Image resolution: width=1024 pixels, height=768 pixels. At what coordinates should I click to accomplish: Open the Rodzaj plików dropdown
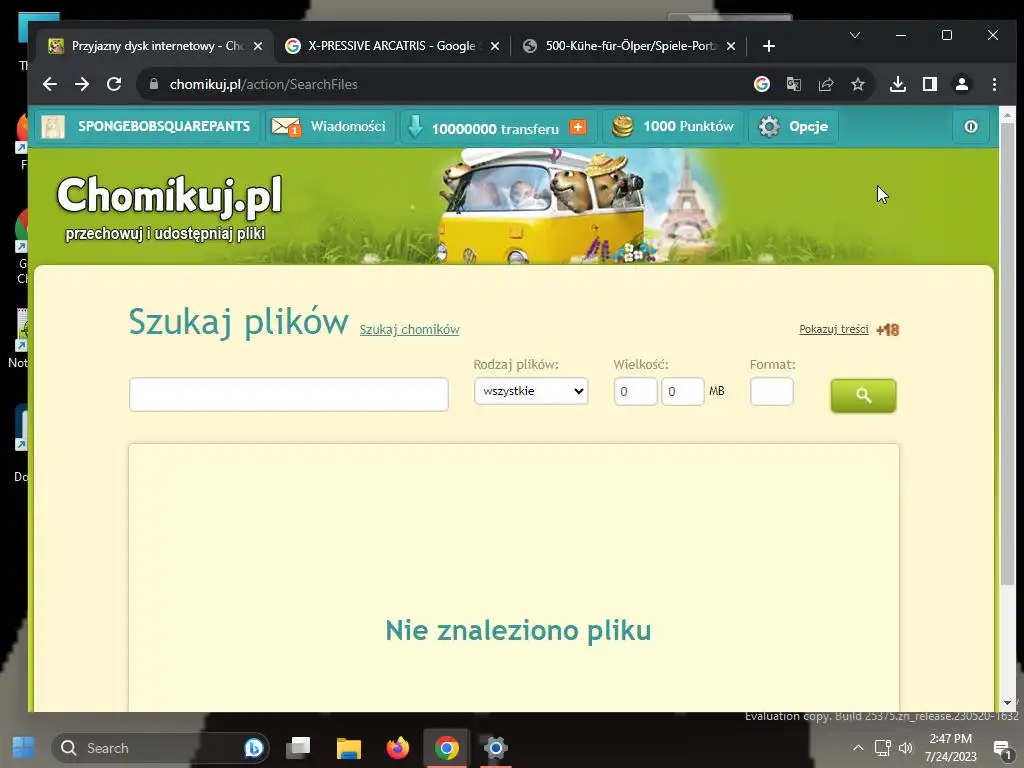(x=531, y=391)
